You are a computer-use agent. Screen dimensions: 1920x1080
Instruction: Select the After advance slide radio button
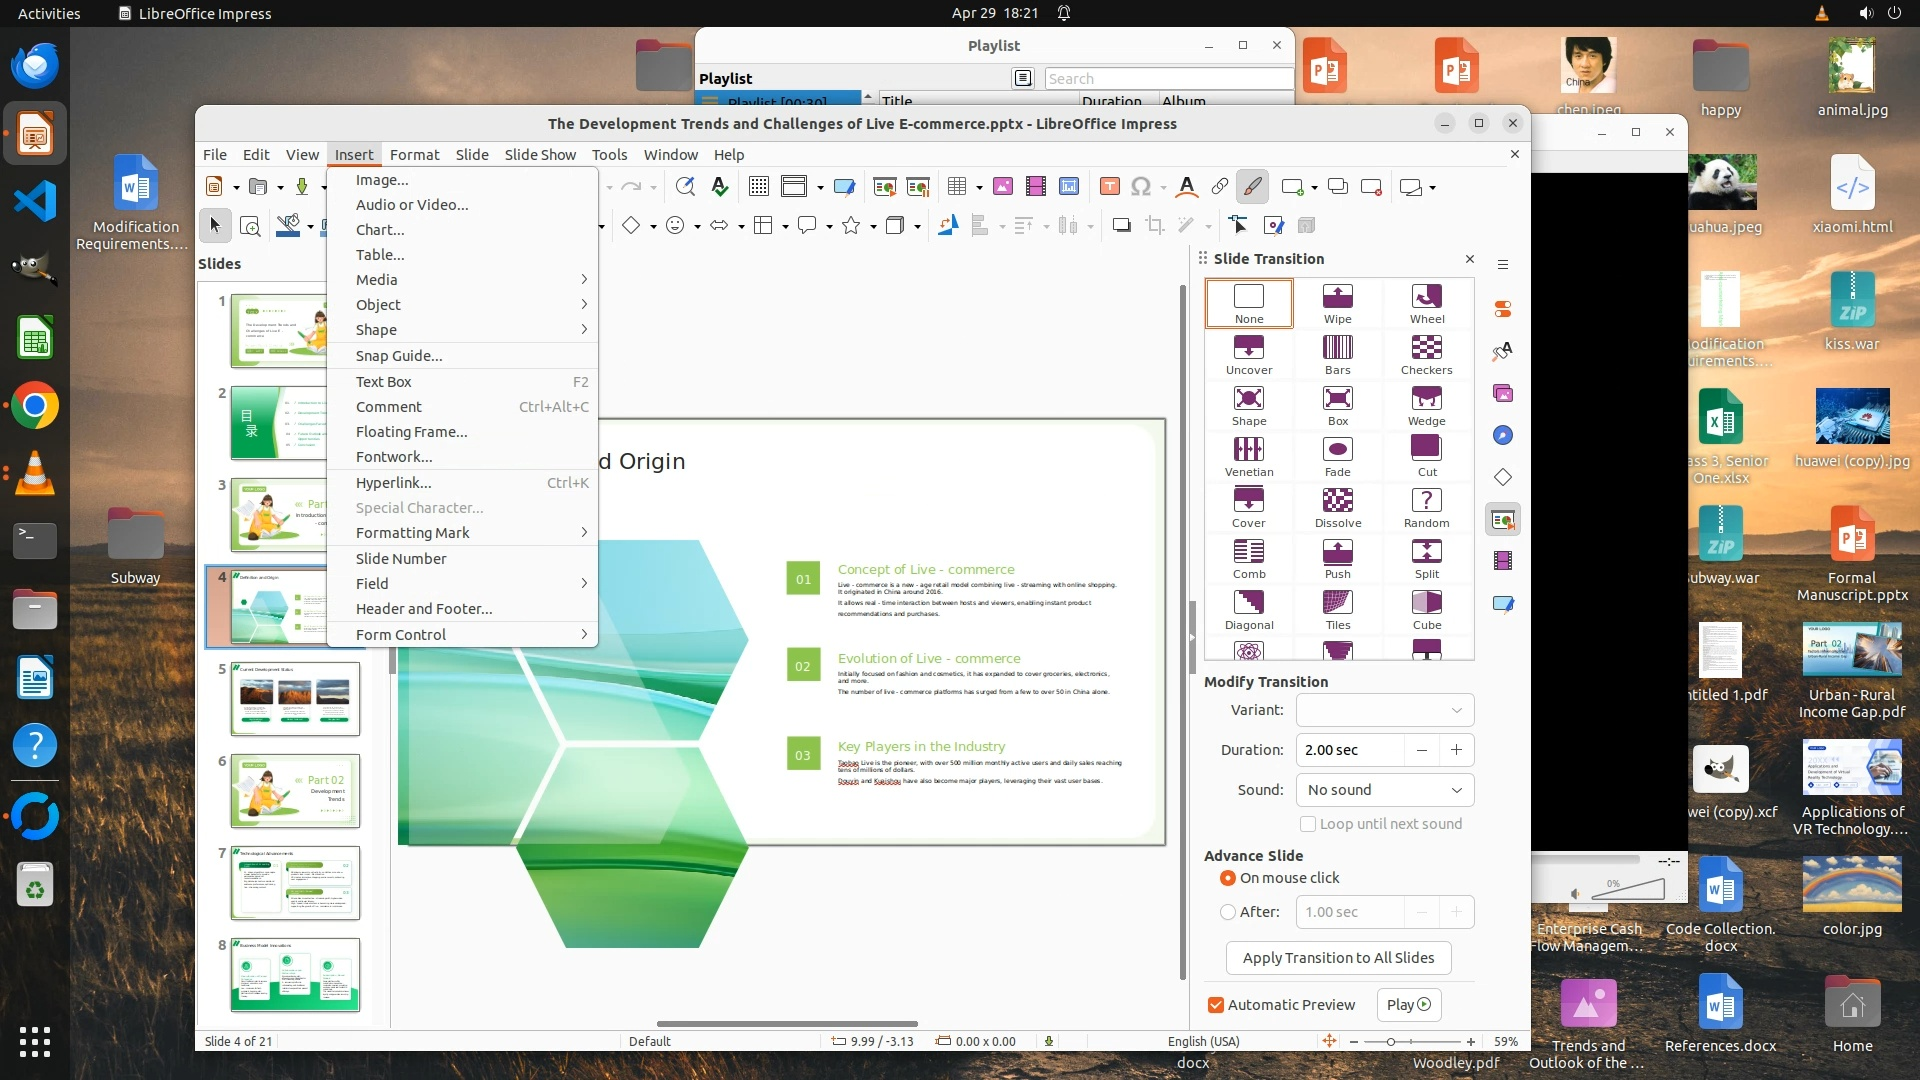pyautogui.click(x=1228, y=912)
